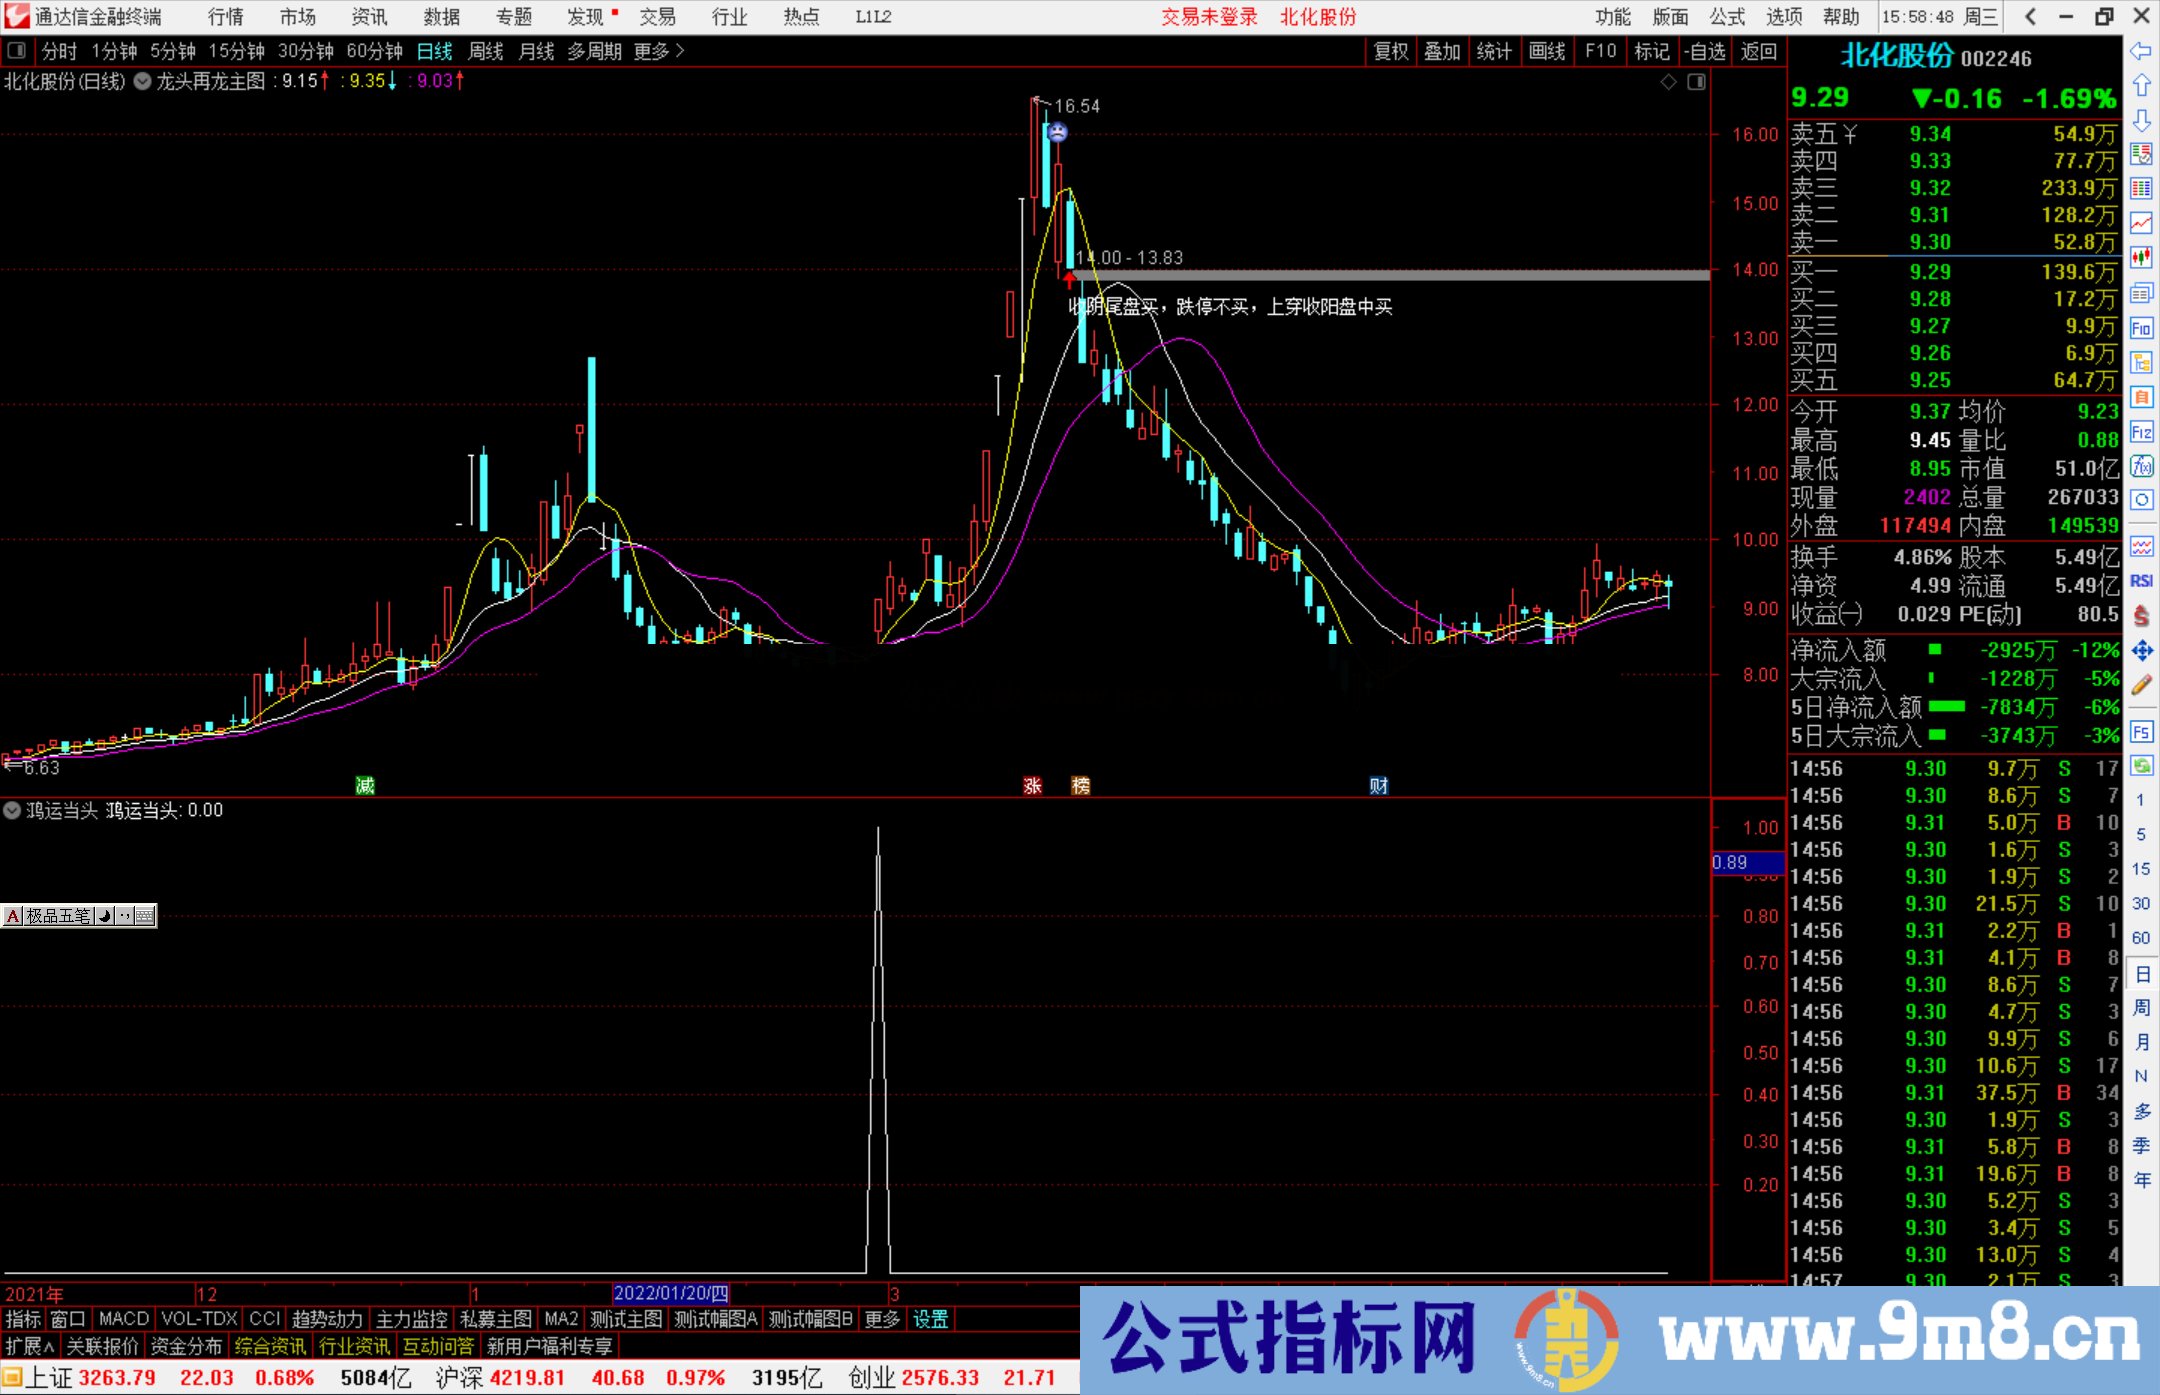Open the hierarchy tree sidebar icon

click(2141, 363)
